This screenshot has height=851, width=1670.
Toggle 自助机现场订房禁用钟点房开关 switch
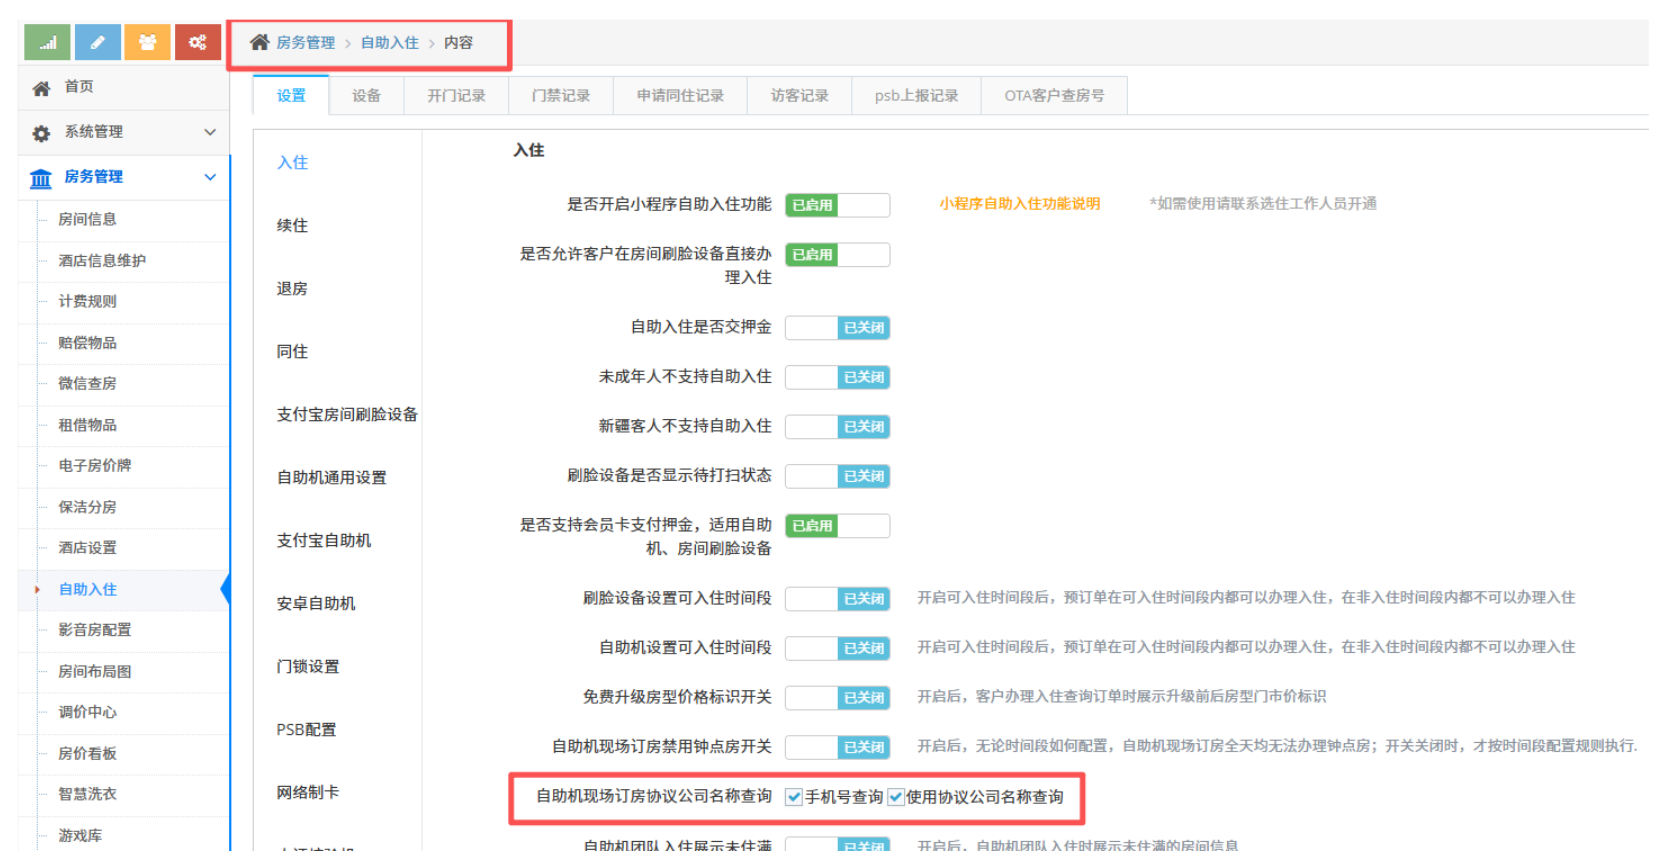tap(837, 747)
